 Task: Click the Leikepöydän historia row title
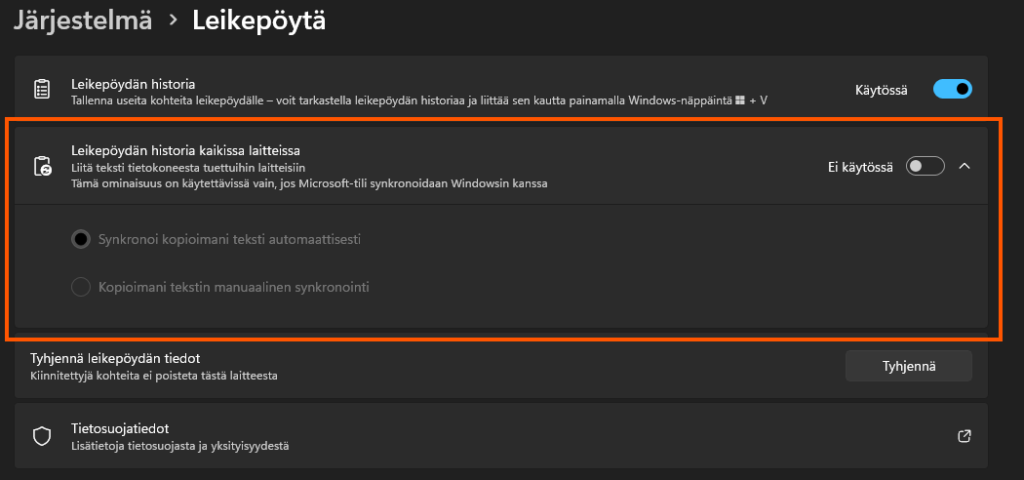pos(133,84)
